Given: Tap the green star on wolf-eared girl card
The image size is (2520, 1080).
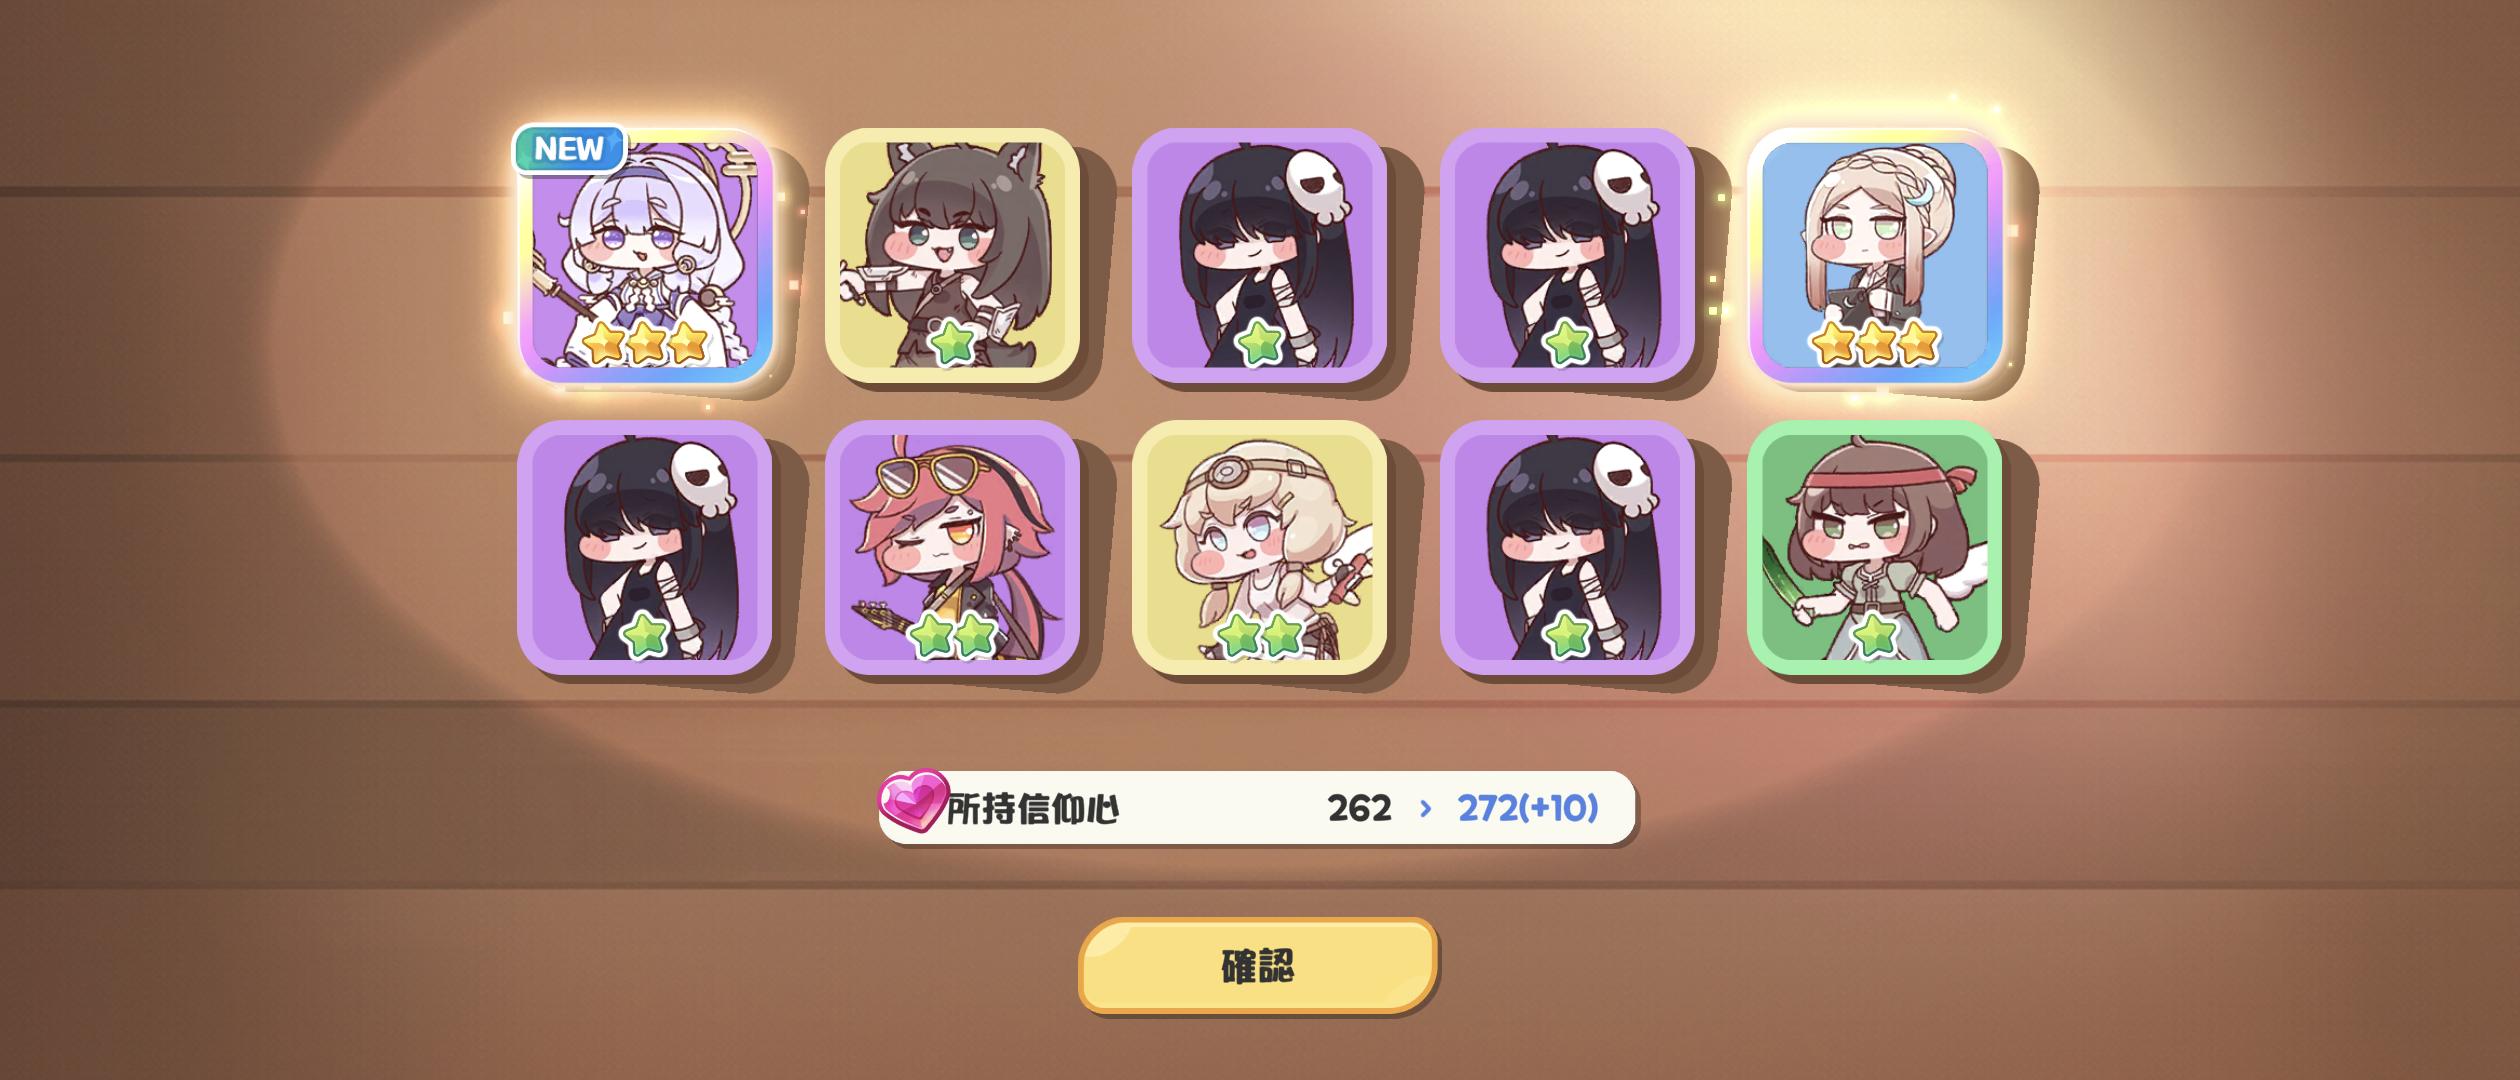Looking at the screenshot, I should click(x=952, y=344).
